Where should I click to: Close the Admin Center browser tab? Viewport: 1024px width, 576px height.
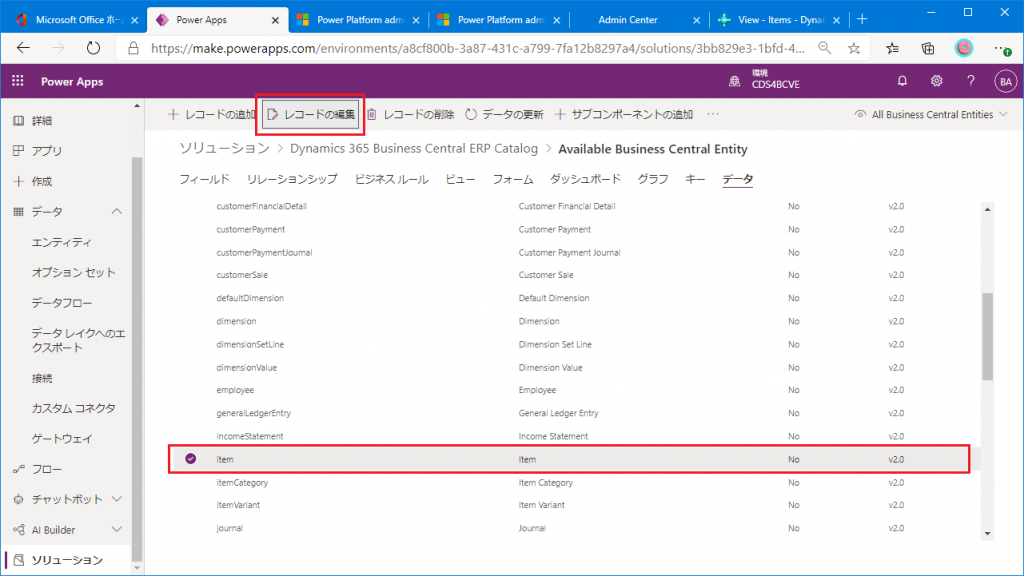point(696,20)
